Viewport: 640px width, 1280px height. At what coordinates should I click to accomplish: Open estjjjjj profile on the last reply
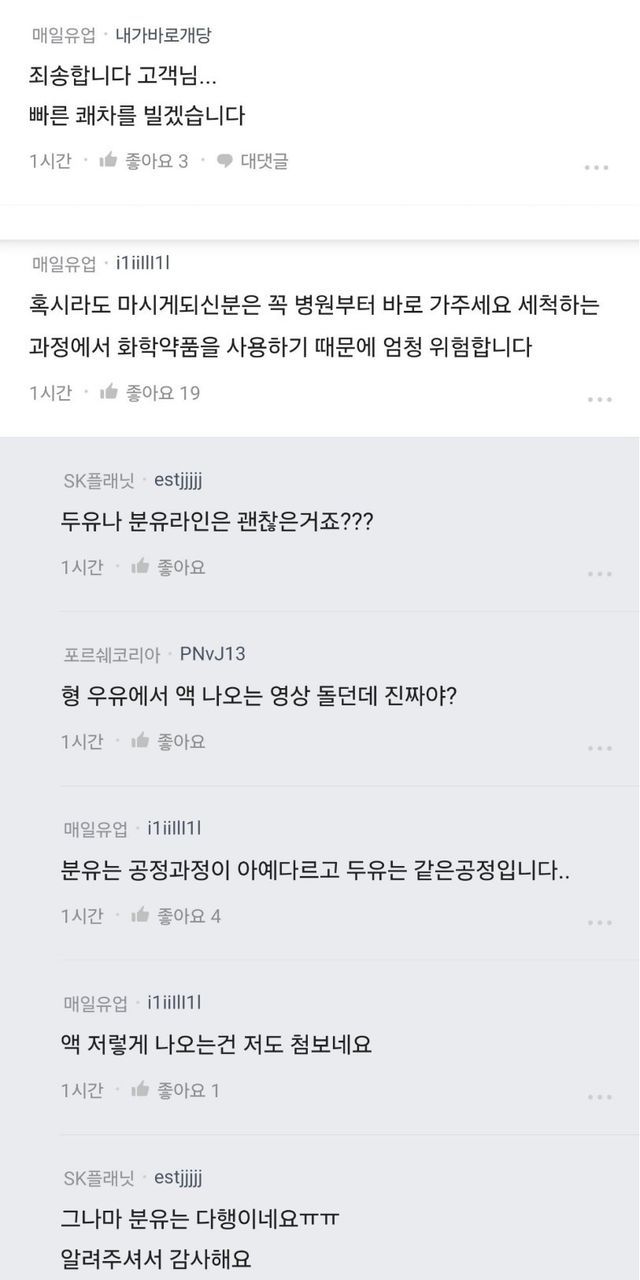(178, 1177)
